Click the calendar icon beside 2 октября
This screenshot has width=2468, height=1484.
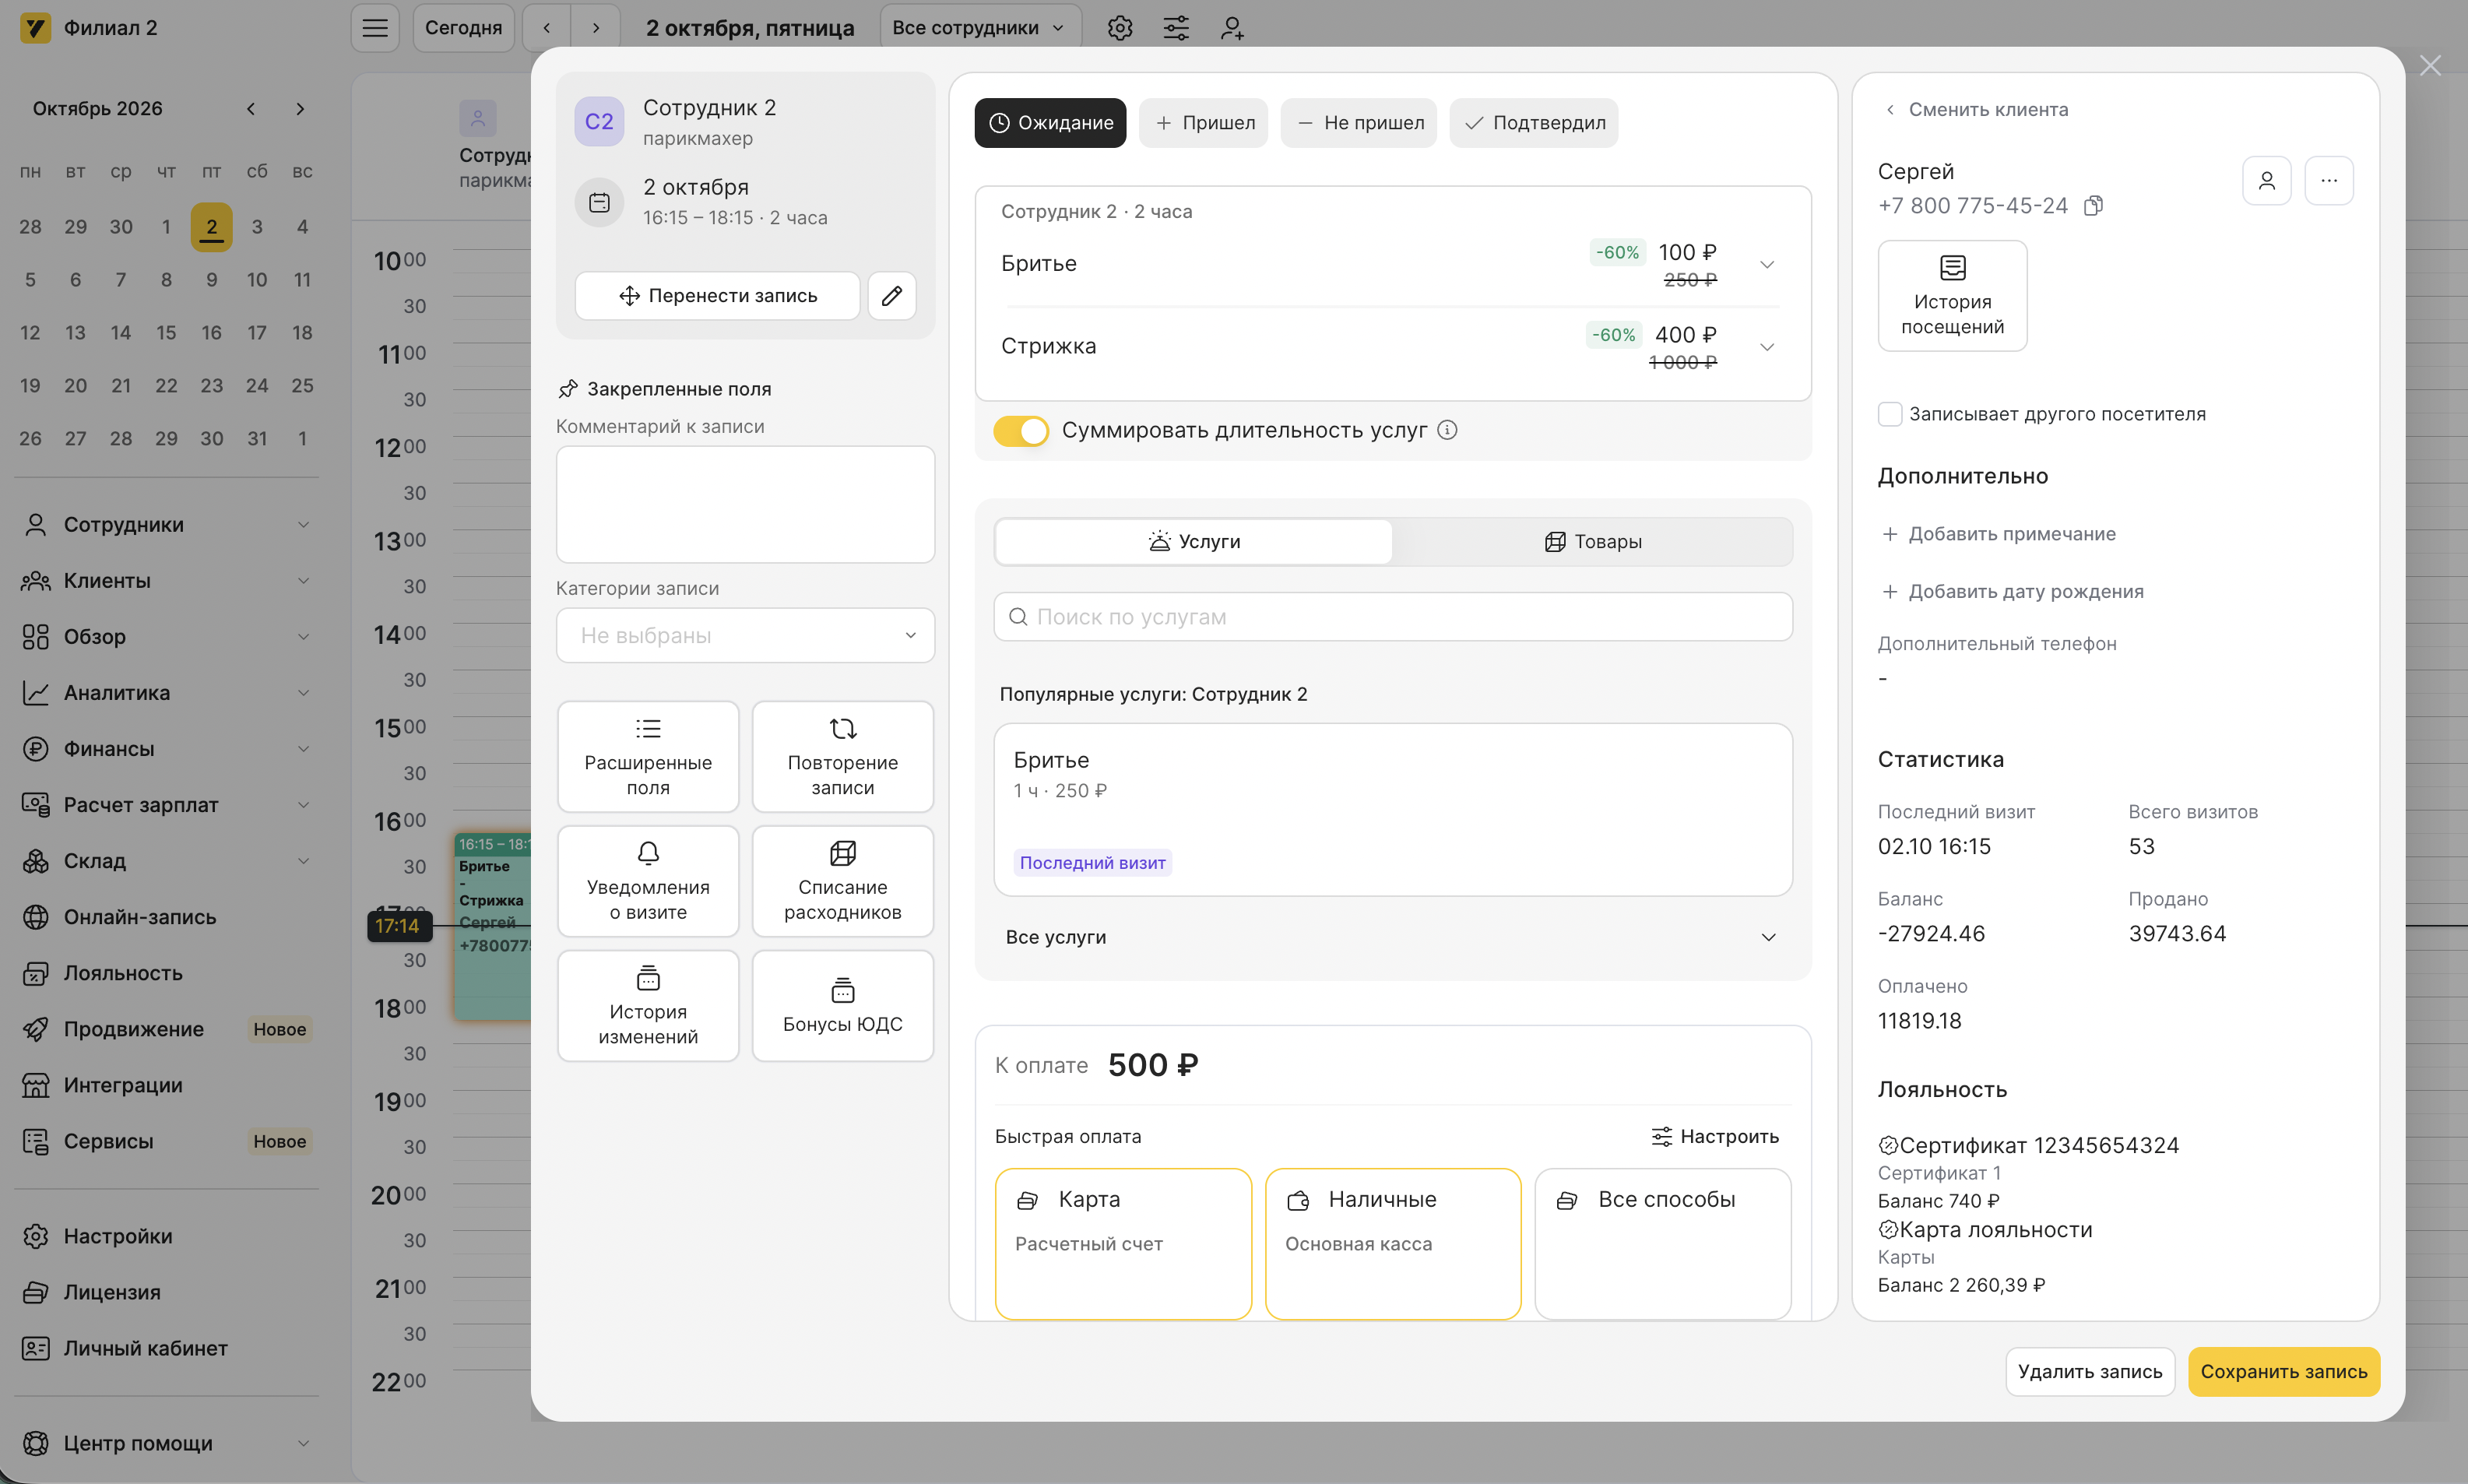(599, 202)
